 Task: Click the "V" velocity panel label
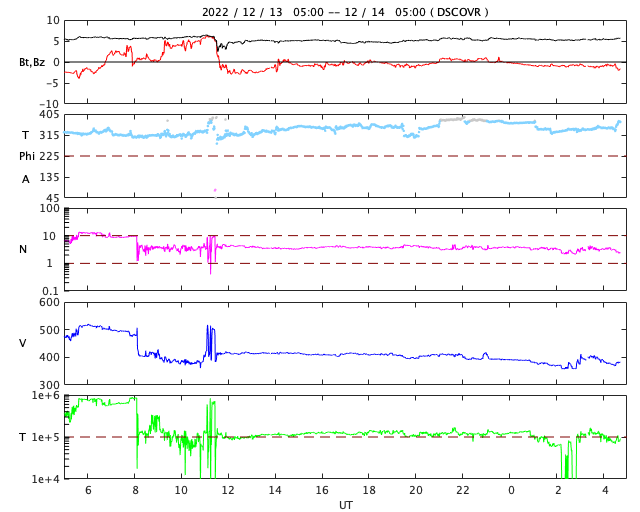23,343
